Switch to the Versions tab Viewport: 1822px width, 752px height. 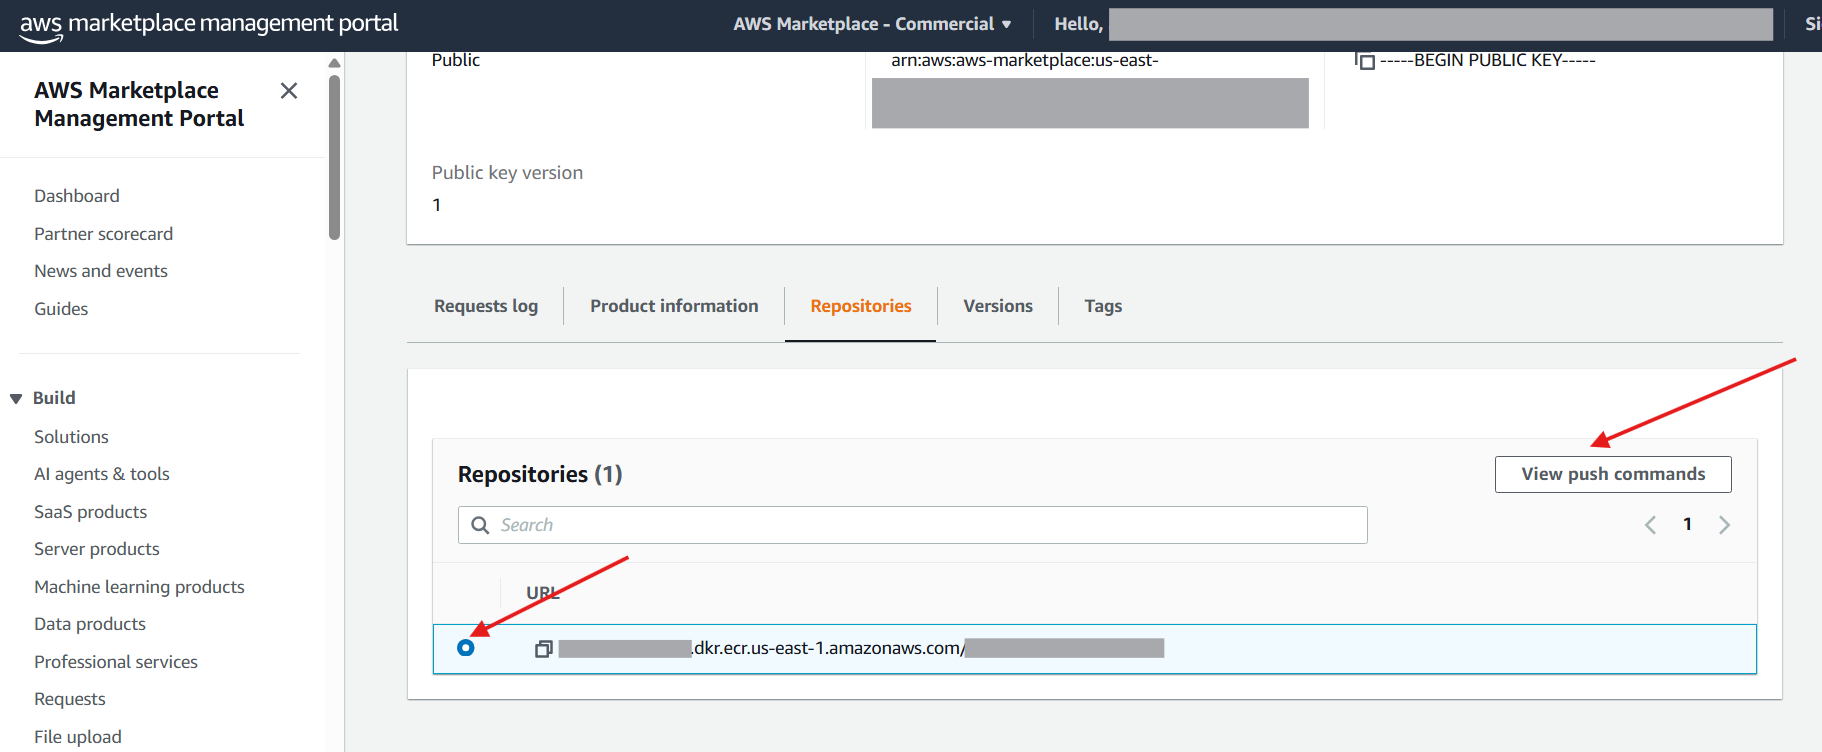tap(998, 306)
